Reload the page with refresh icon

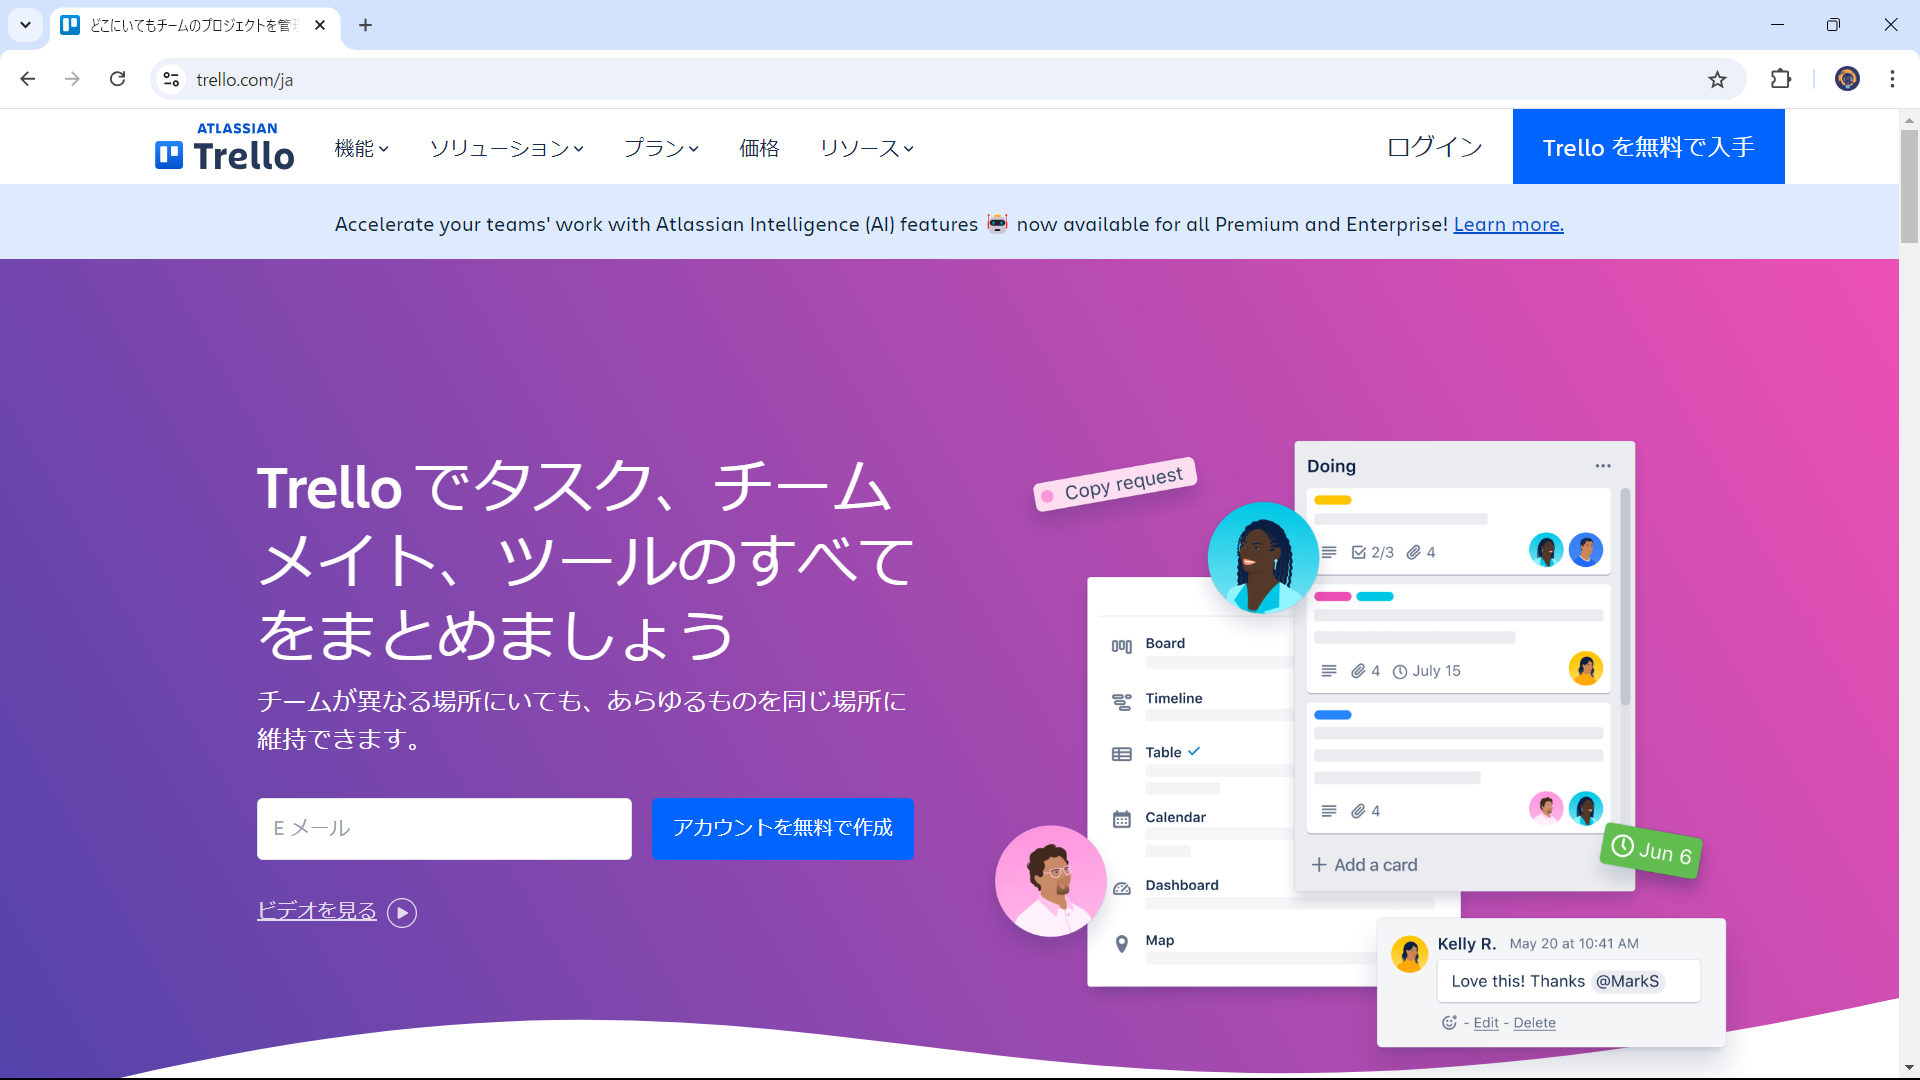coord(118,79)
